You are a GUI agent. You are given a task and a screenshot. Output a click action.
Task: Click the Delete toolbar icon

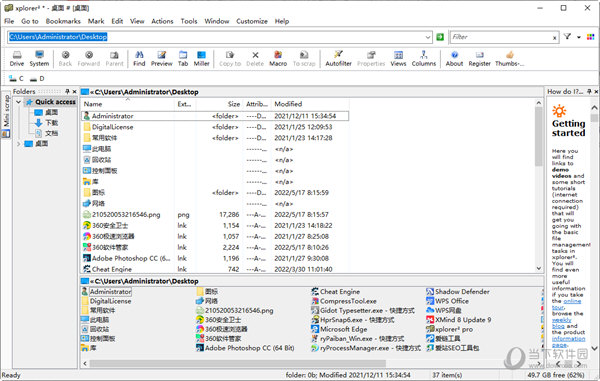point(255,59)
